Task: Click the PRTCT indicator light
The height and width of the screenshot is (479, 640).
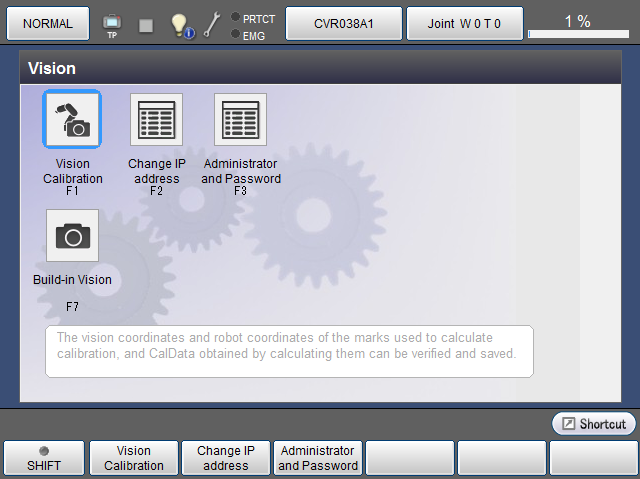Action: tap(235, 17)
